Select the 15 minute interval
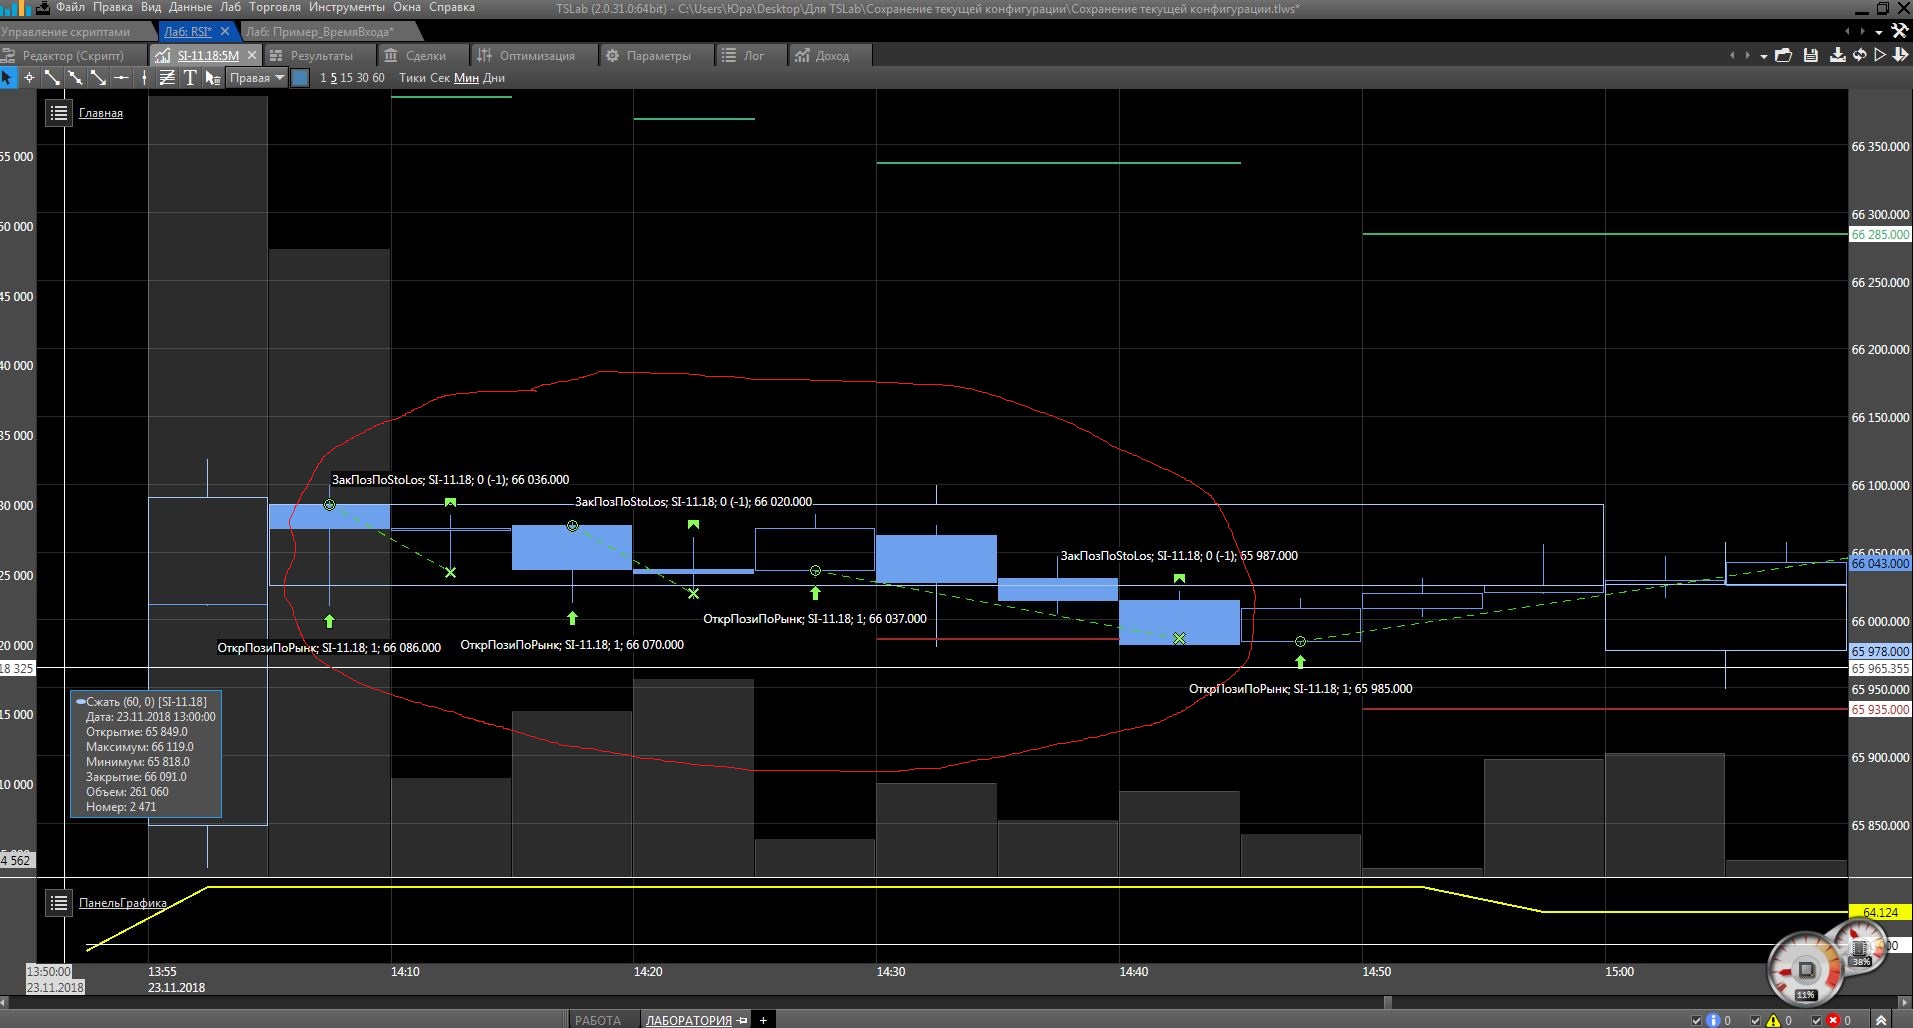Screen dimensions: 1913x1028 [346, 78]
